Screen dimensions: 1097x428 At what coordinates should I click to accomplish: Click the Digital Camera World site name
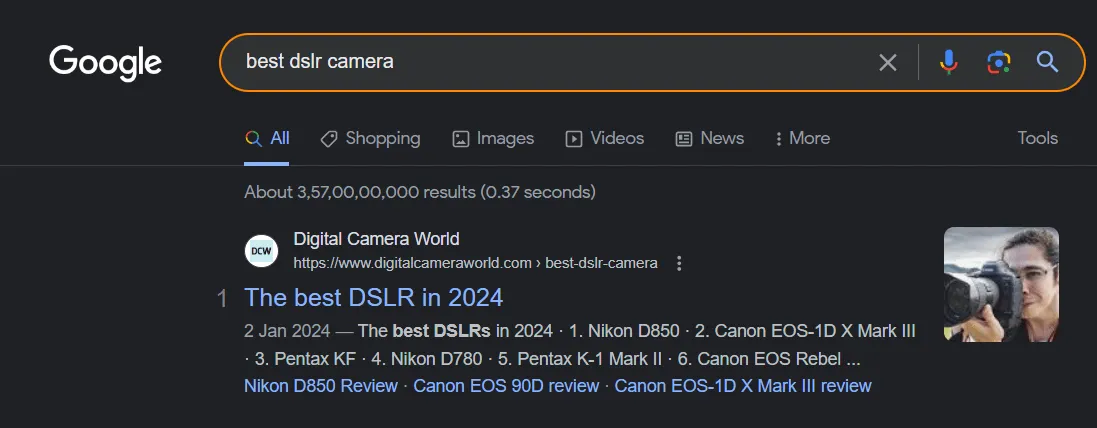click(x=376, y=239)
